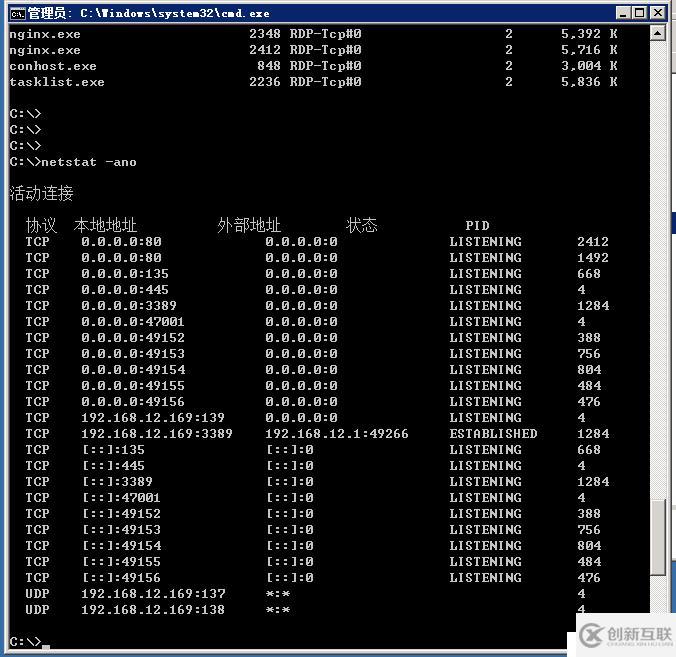This screenshot has width=676, height=657.
Task: Click the process name 'conhost.exe'
Action: point(53,66)
